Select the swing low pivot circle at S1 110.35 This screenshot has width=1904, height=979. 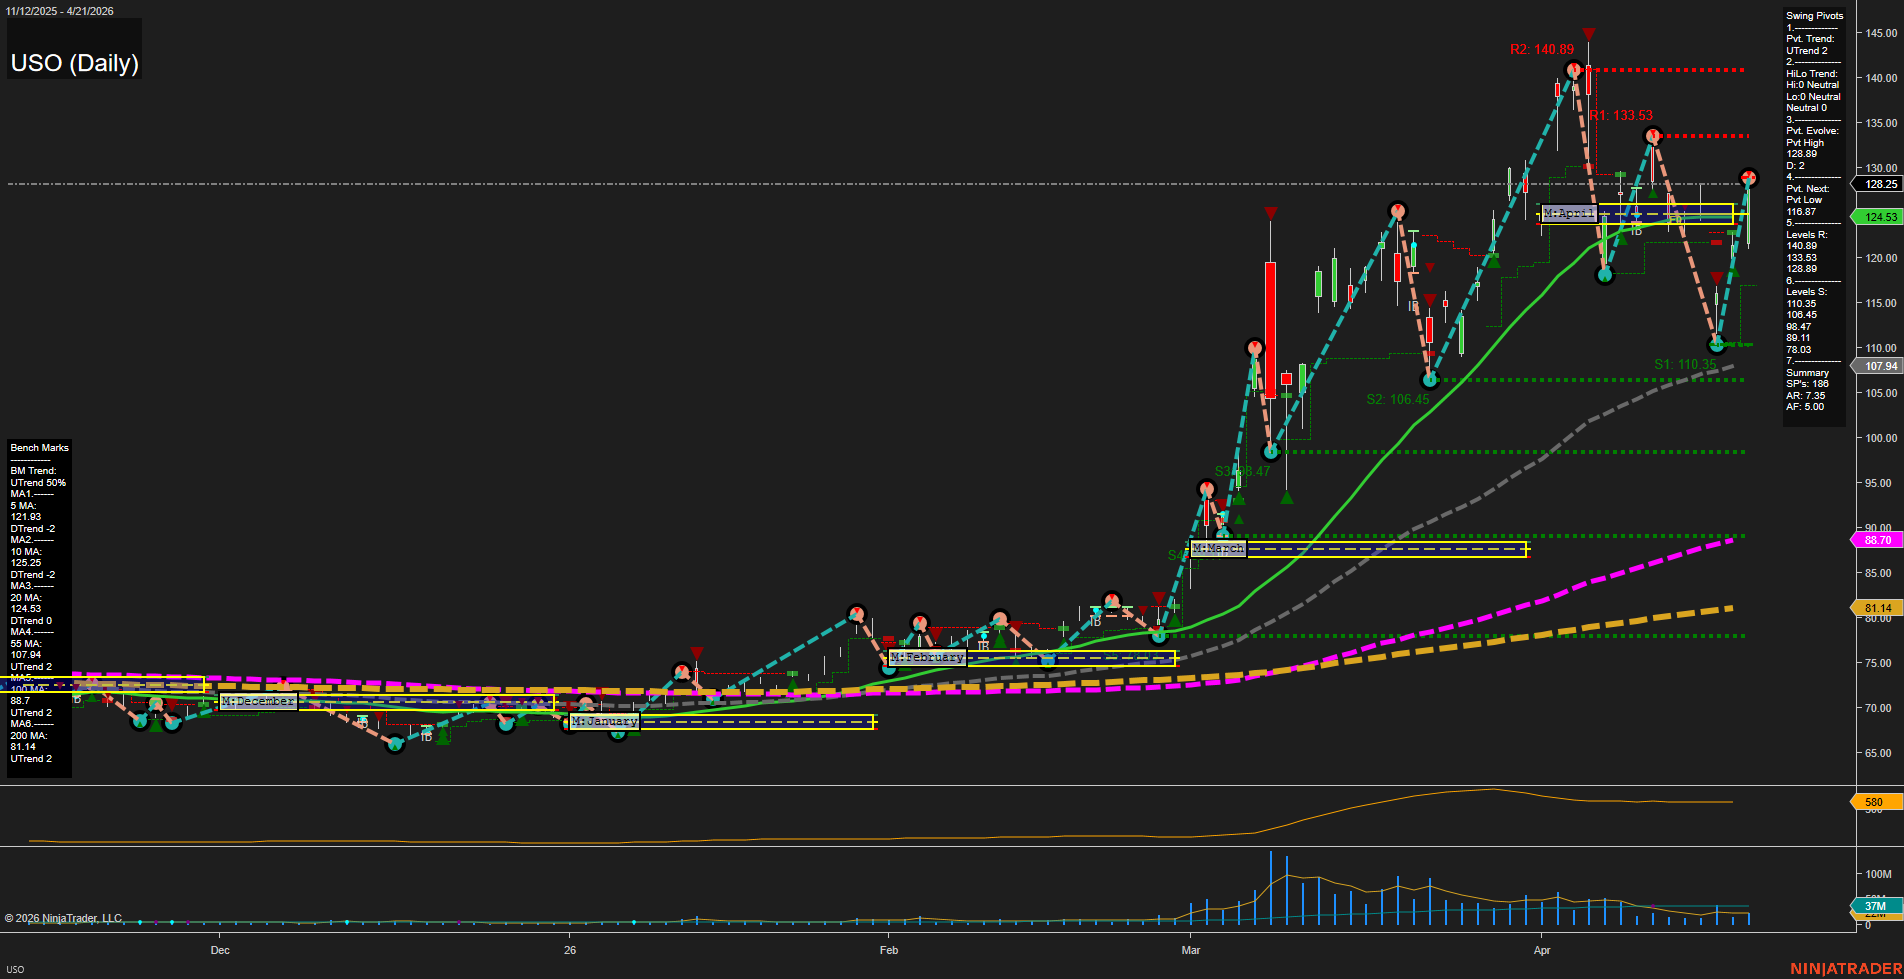(x=1717, y=345)
